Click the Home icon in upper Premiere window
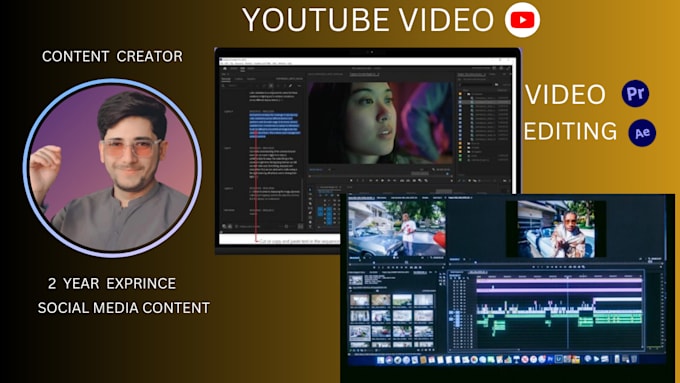The height and width of the screenshot is (383, 680). click(x=225, y=69)
